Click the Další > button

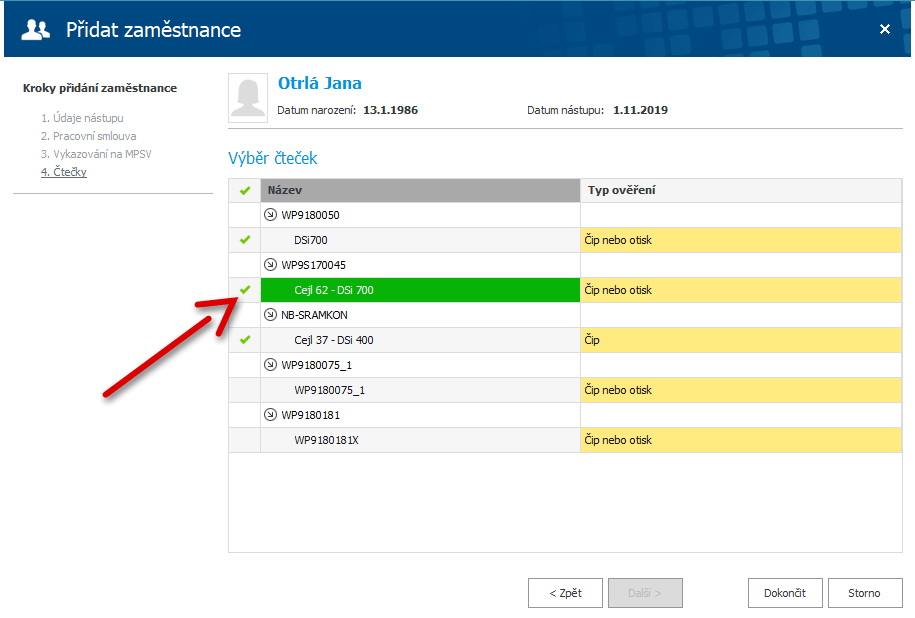point(645,593)
